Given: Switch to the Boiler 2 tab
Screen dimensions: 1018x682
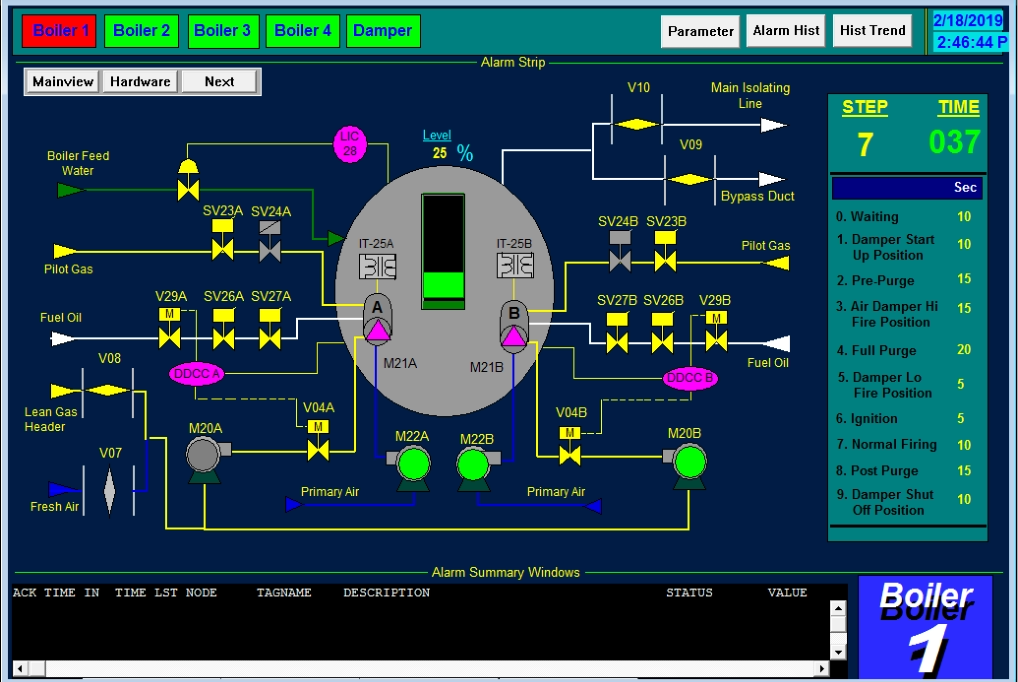Looking at the screenshot, I should 141,31.
